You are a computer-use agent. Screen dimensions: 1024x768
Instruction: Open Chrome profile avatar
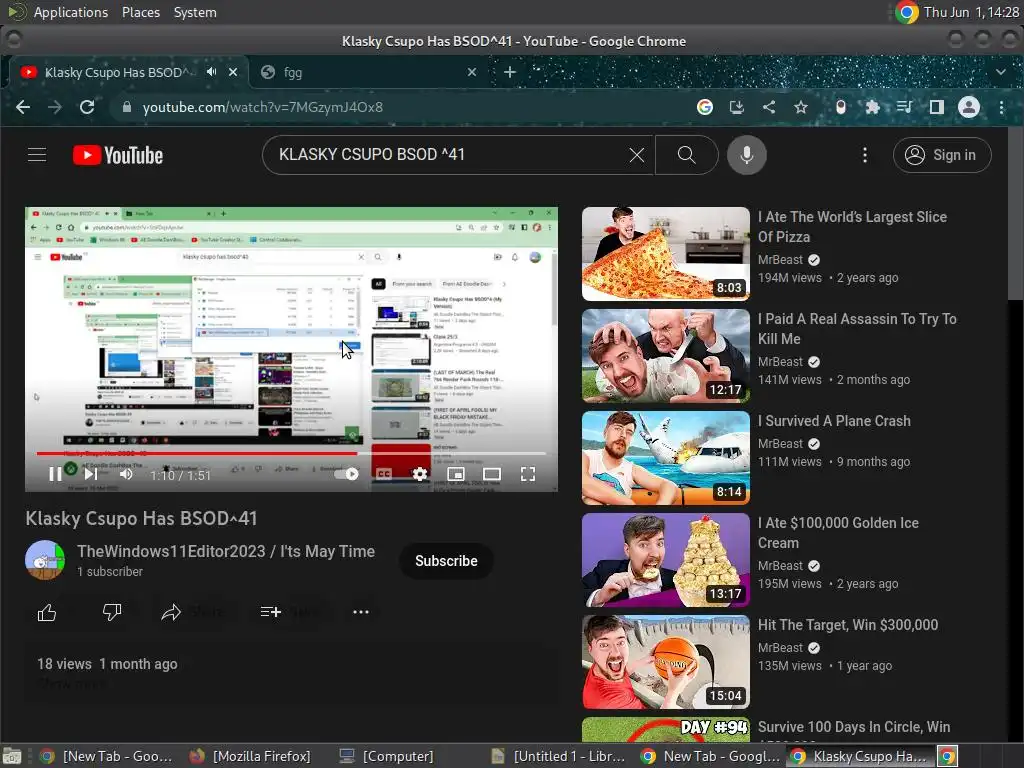[968, 107]
